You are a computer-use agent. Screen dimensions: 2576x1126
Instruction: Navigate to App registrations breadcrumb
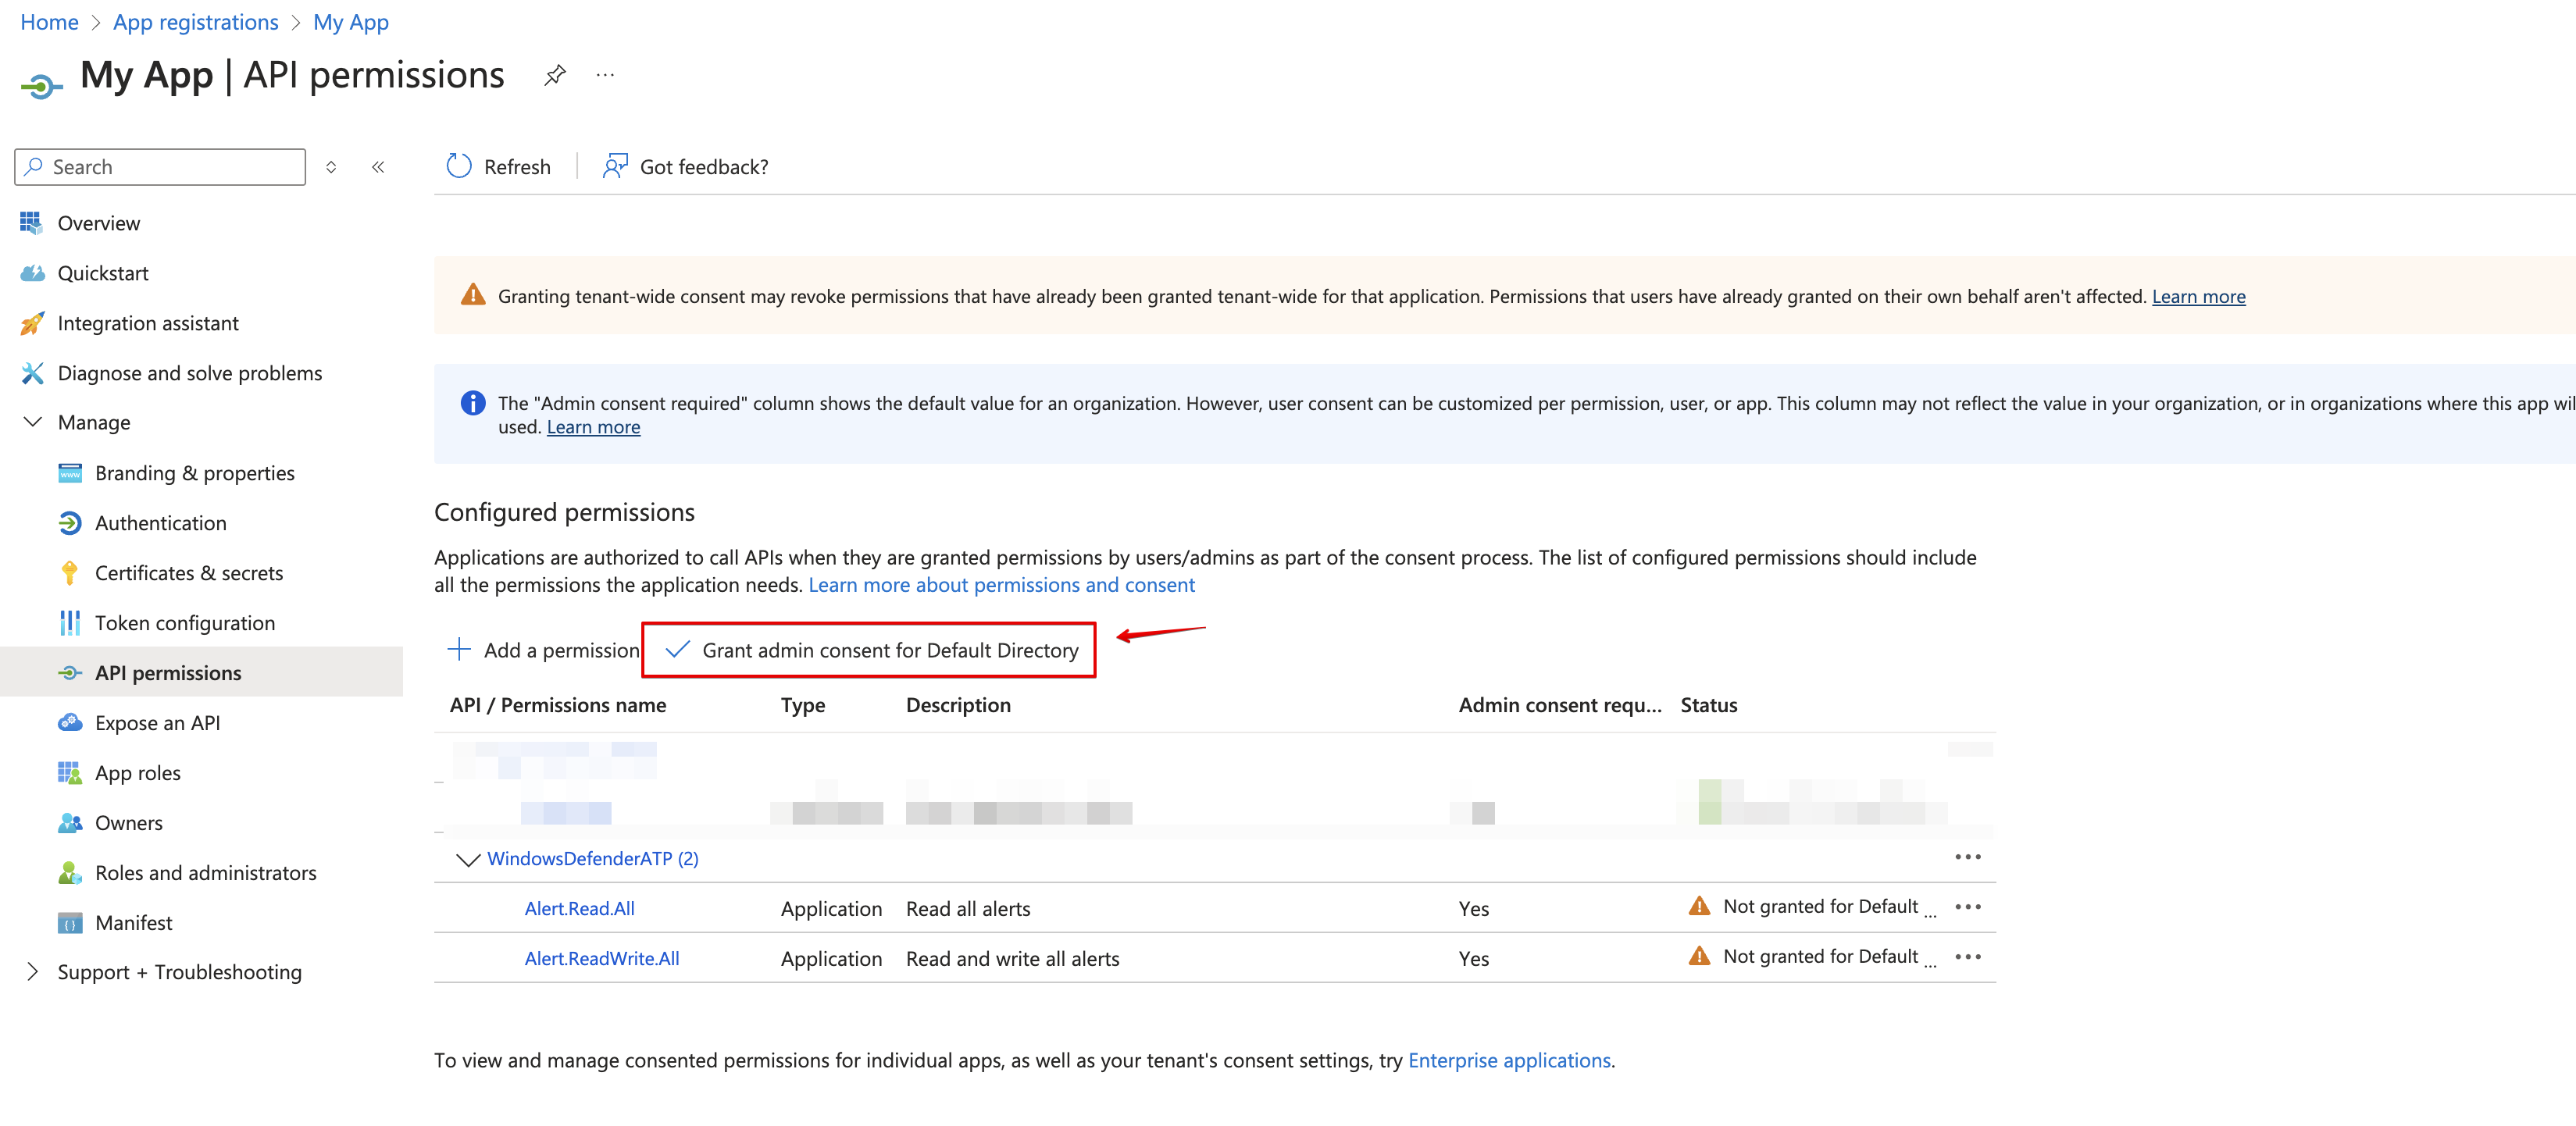click(195, 21)
